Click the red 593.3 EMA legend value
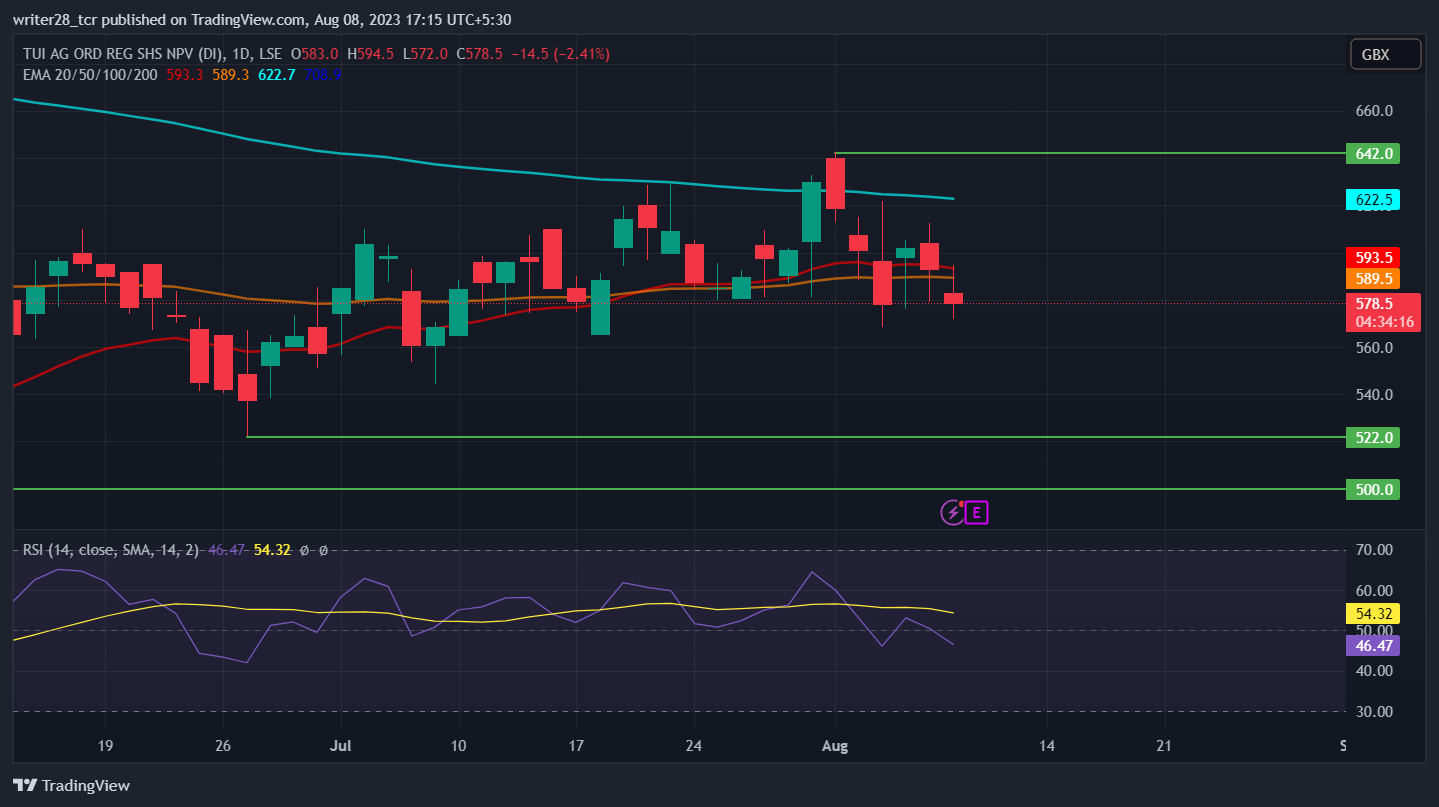The width and height of the screenshot is (1439, 807). coord(185,74)
